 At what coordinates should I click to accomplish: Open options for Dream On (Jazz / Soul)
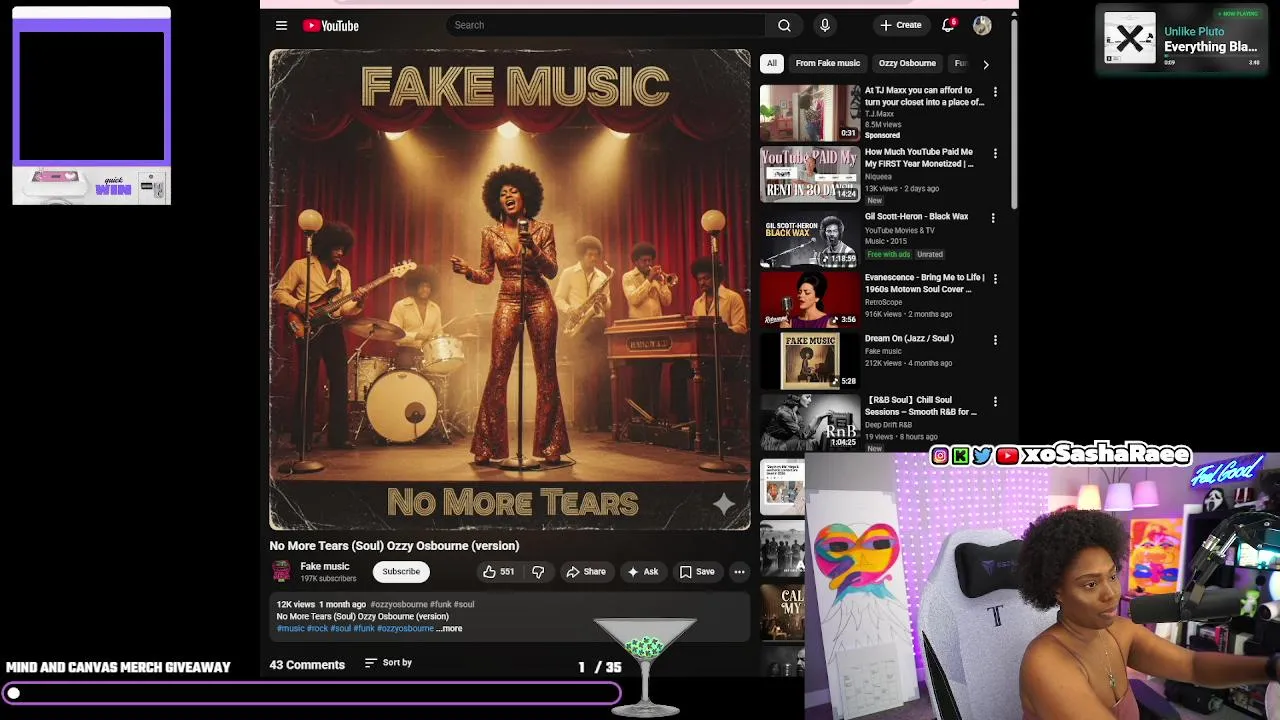pos(994,341)
